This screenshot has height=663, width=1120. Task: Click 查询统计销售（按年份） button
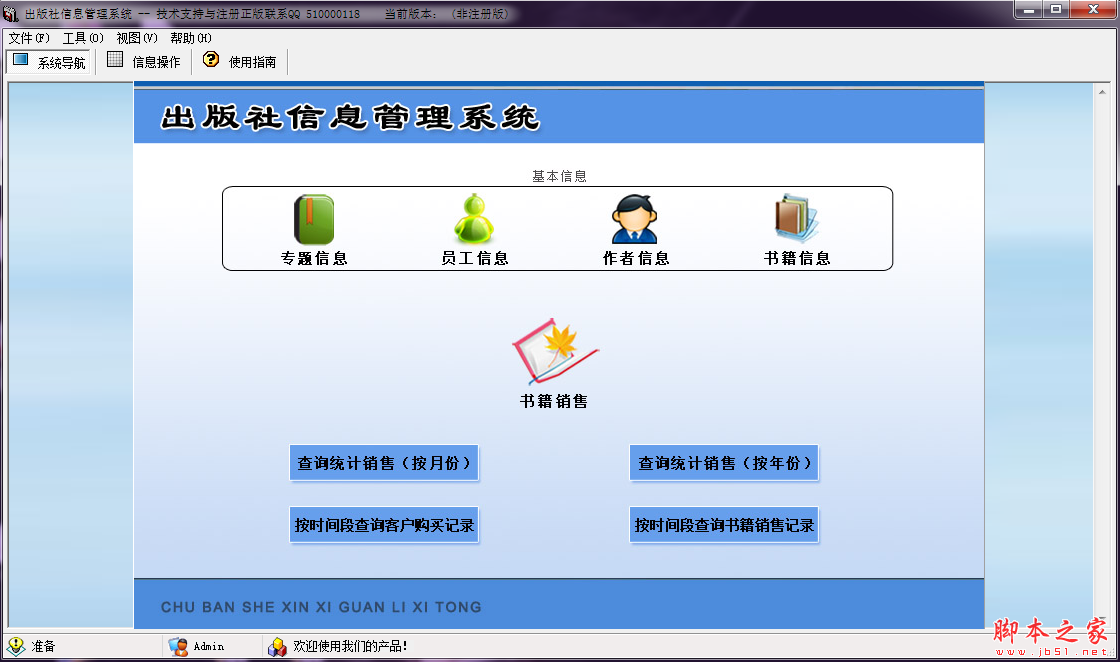pyautogui.click(x=724, y=463)
